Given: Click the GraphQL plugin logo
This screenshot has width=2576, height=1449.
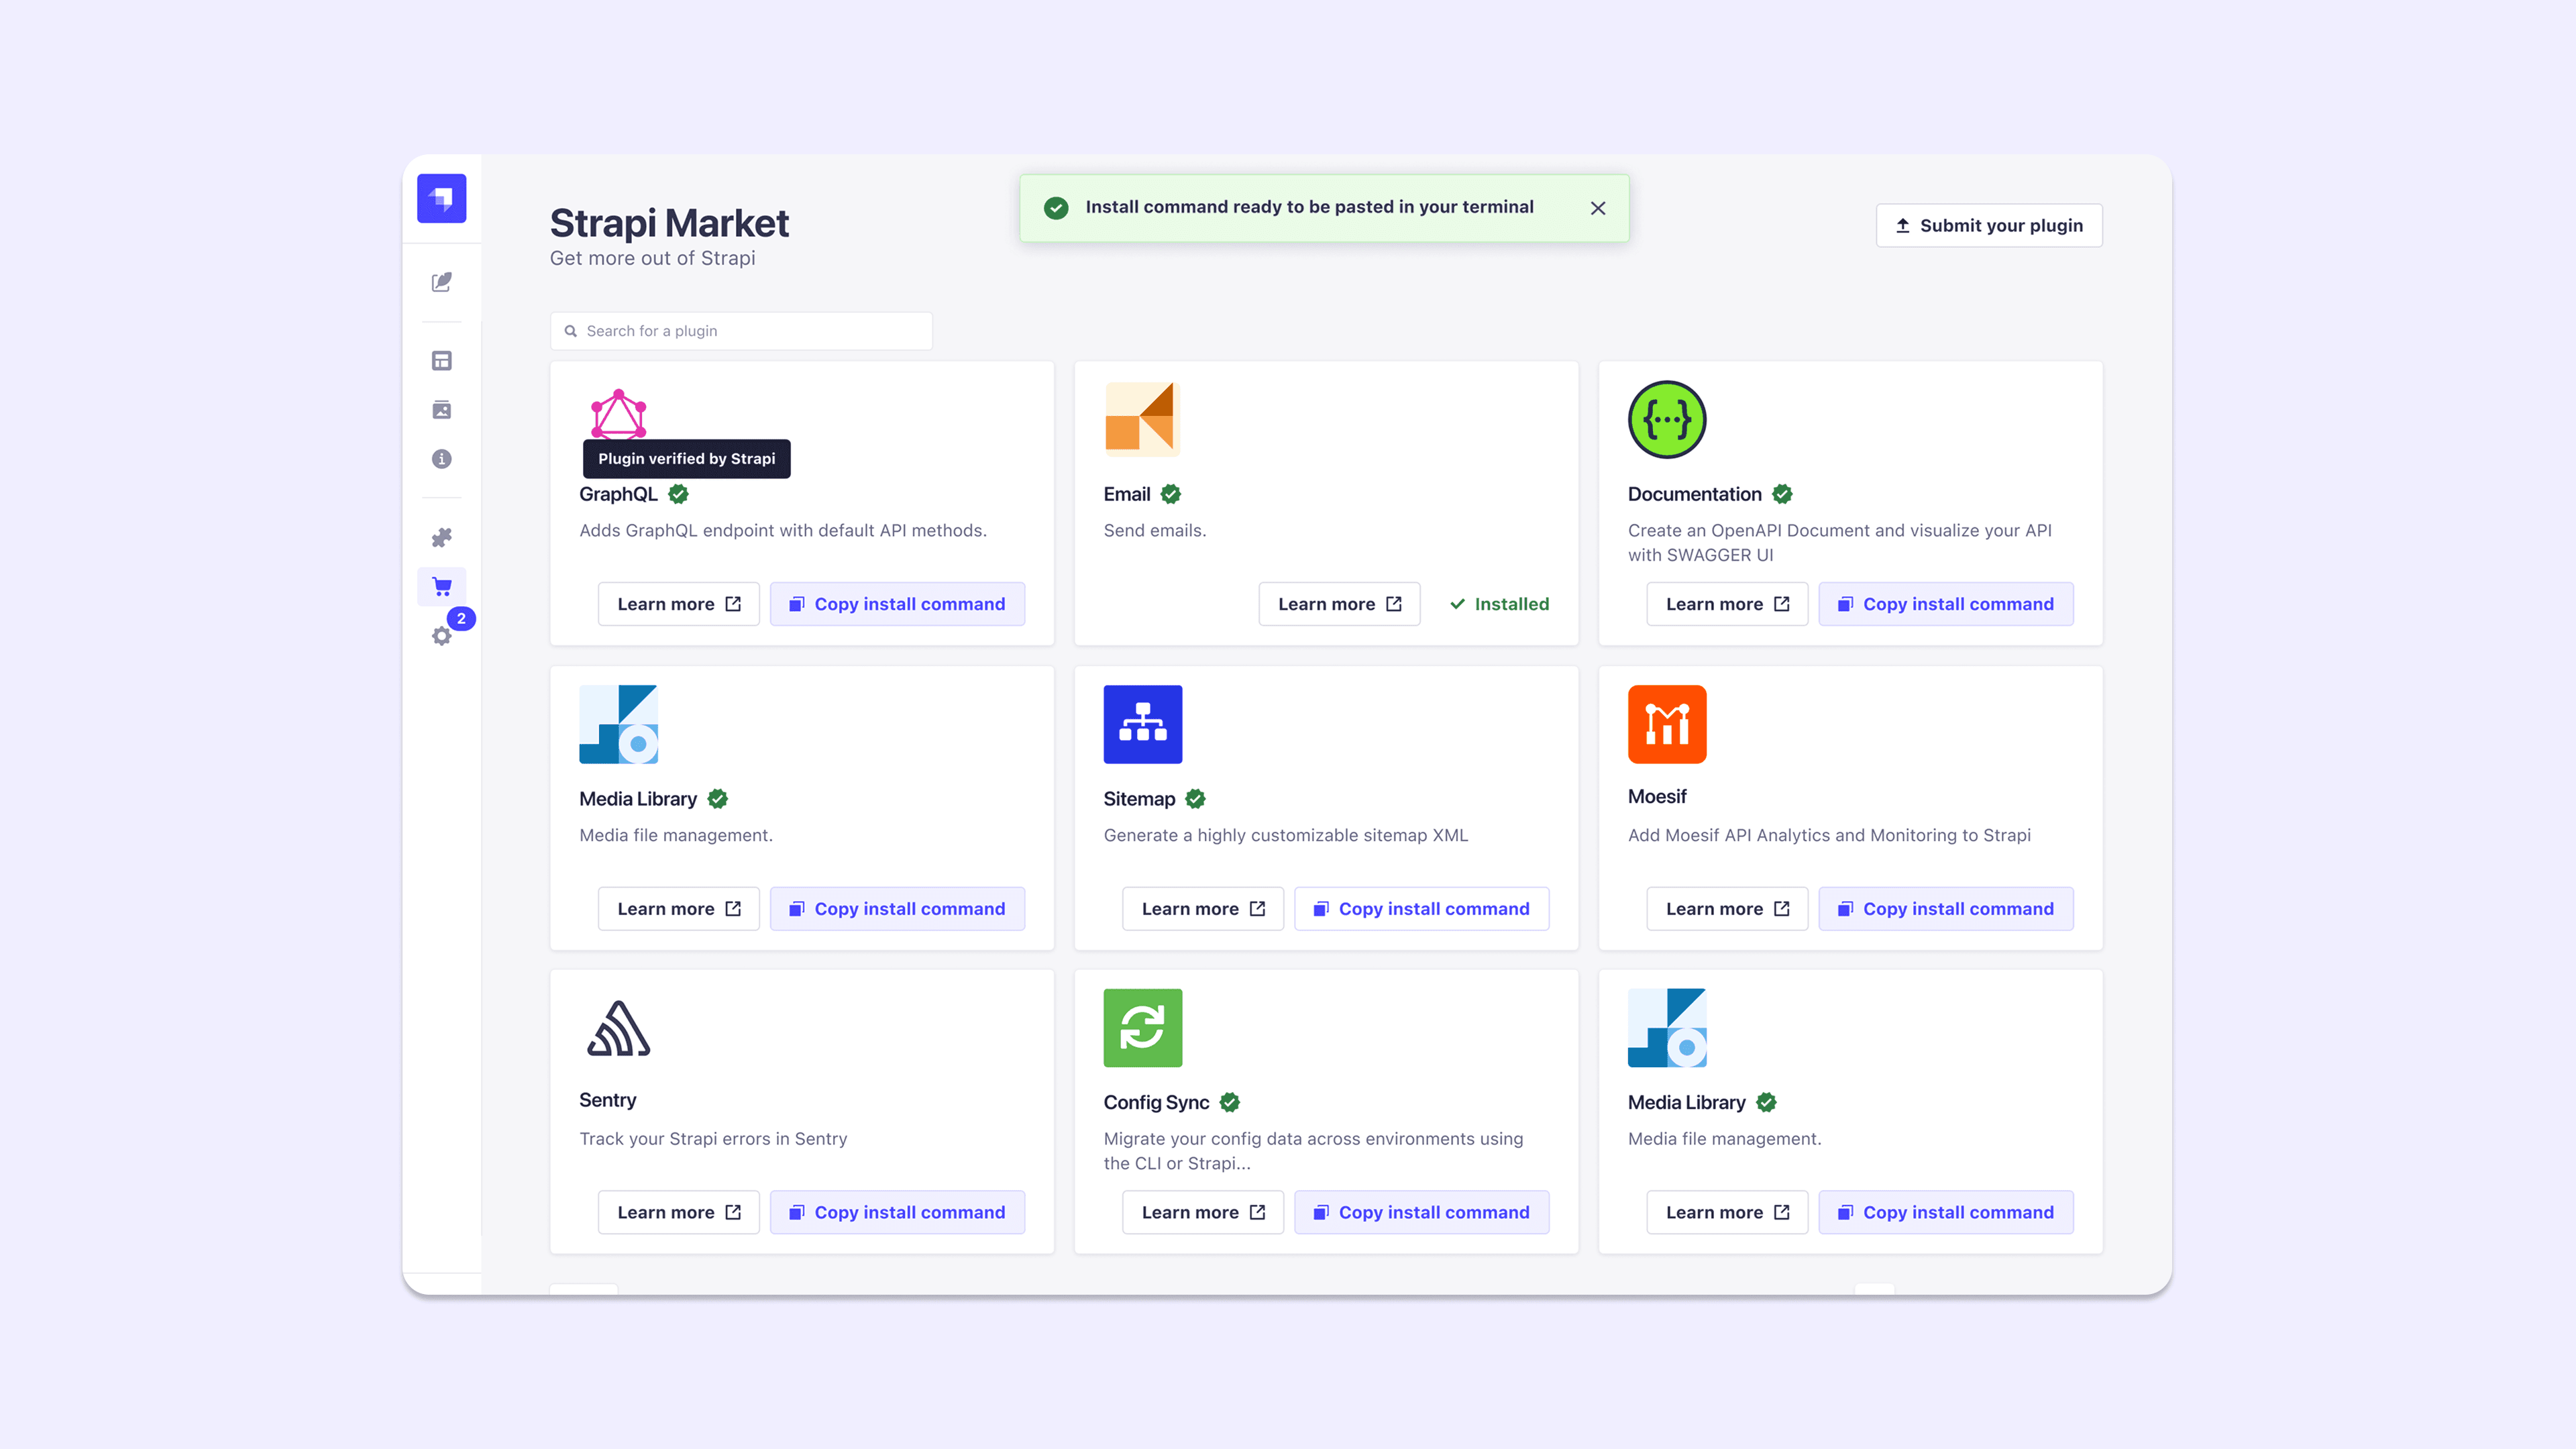Looking at the screenshot, I should (618, 414).
